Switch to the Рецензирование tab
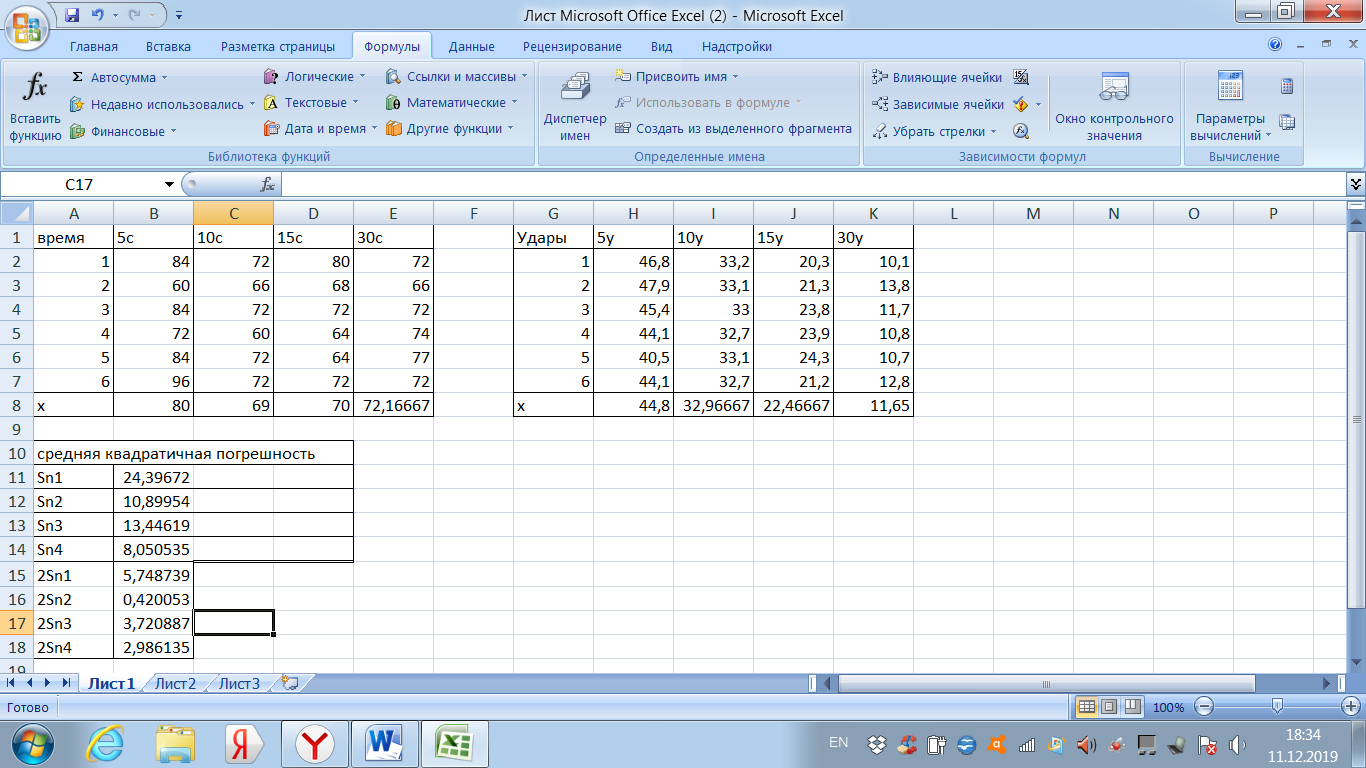This screenshot has height=768, width=1366. tap(572, 46)
